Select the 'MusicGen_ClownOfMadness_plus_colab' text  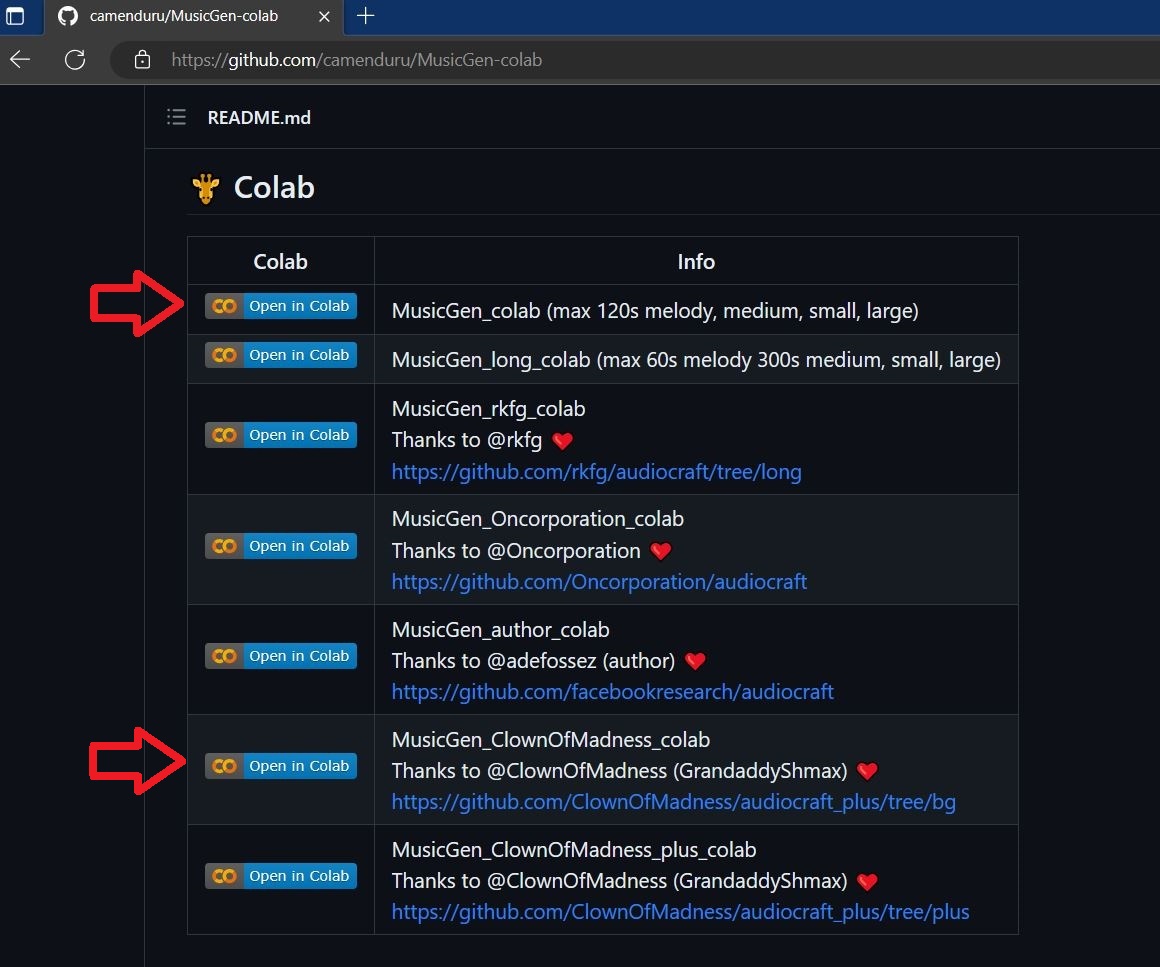[x=574, y=850]
